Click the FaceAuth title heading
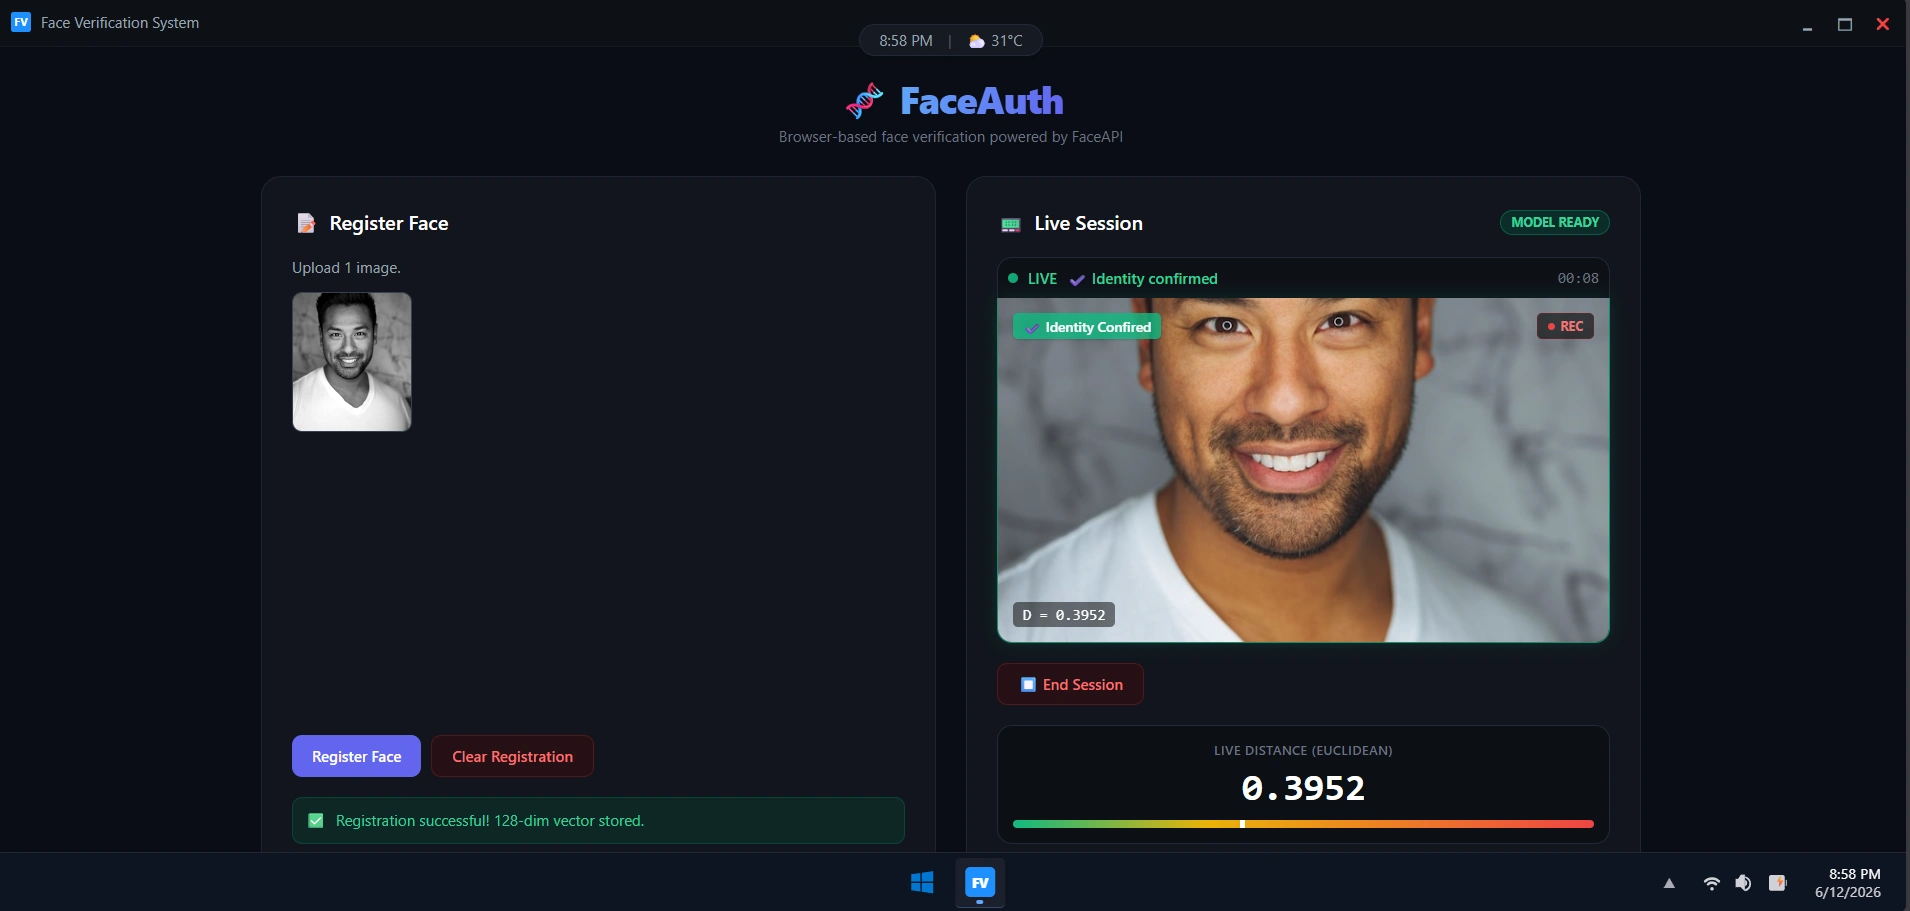Viewport: 1910px width, 911px height. click(982, 101)
